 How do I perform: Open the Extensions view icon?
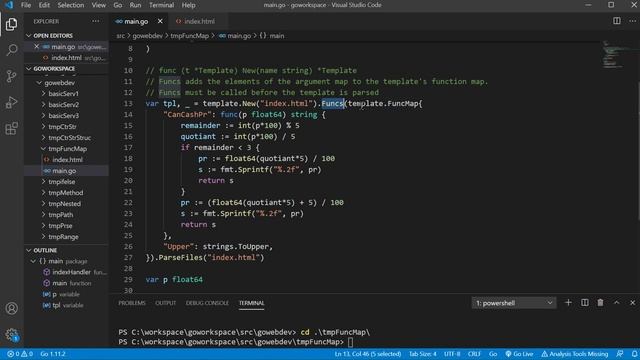coord(11,129)
